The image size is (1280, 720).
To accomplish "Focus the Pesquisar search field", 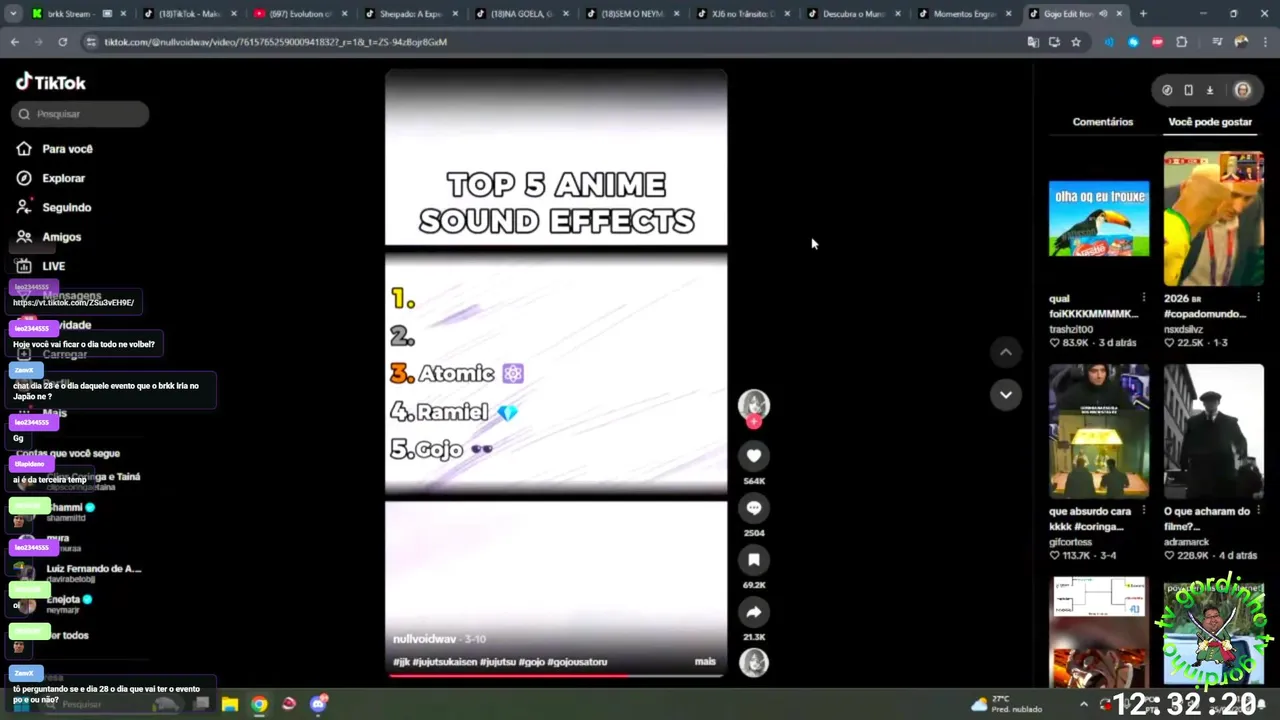I will 81,114.
